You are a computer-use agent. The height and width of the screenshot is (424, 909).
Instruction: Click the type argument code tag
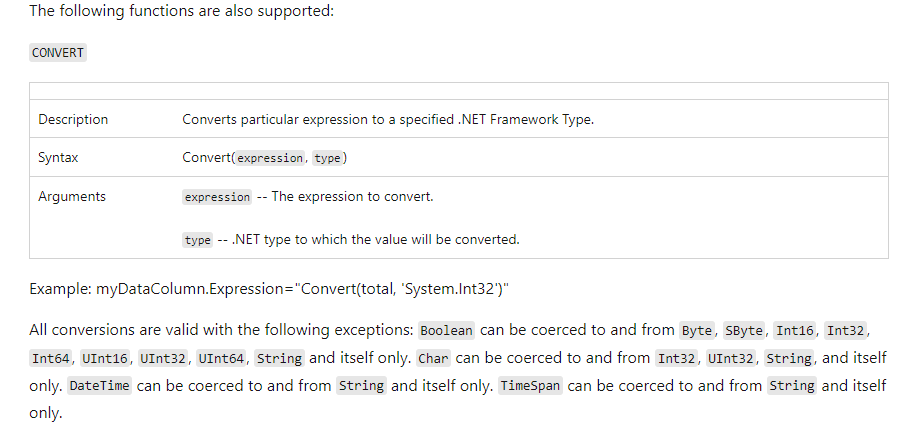click(x=198, y=240)
